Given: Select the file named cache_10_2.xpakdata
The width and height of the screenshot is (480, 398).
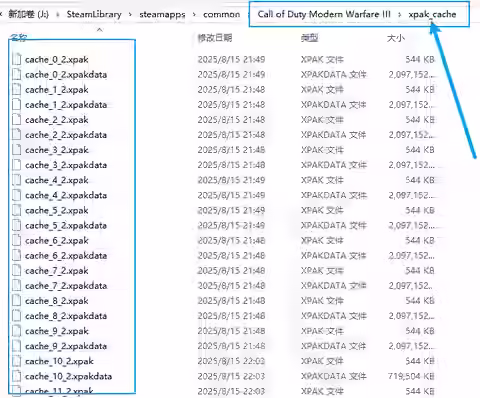Looking at the screenshot, I should click(x=68, y=376).
